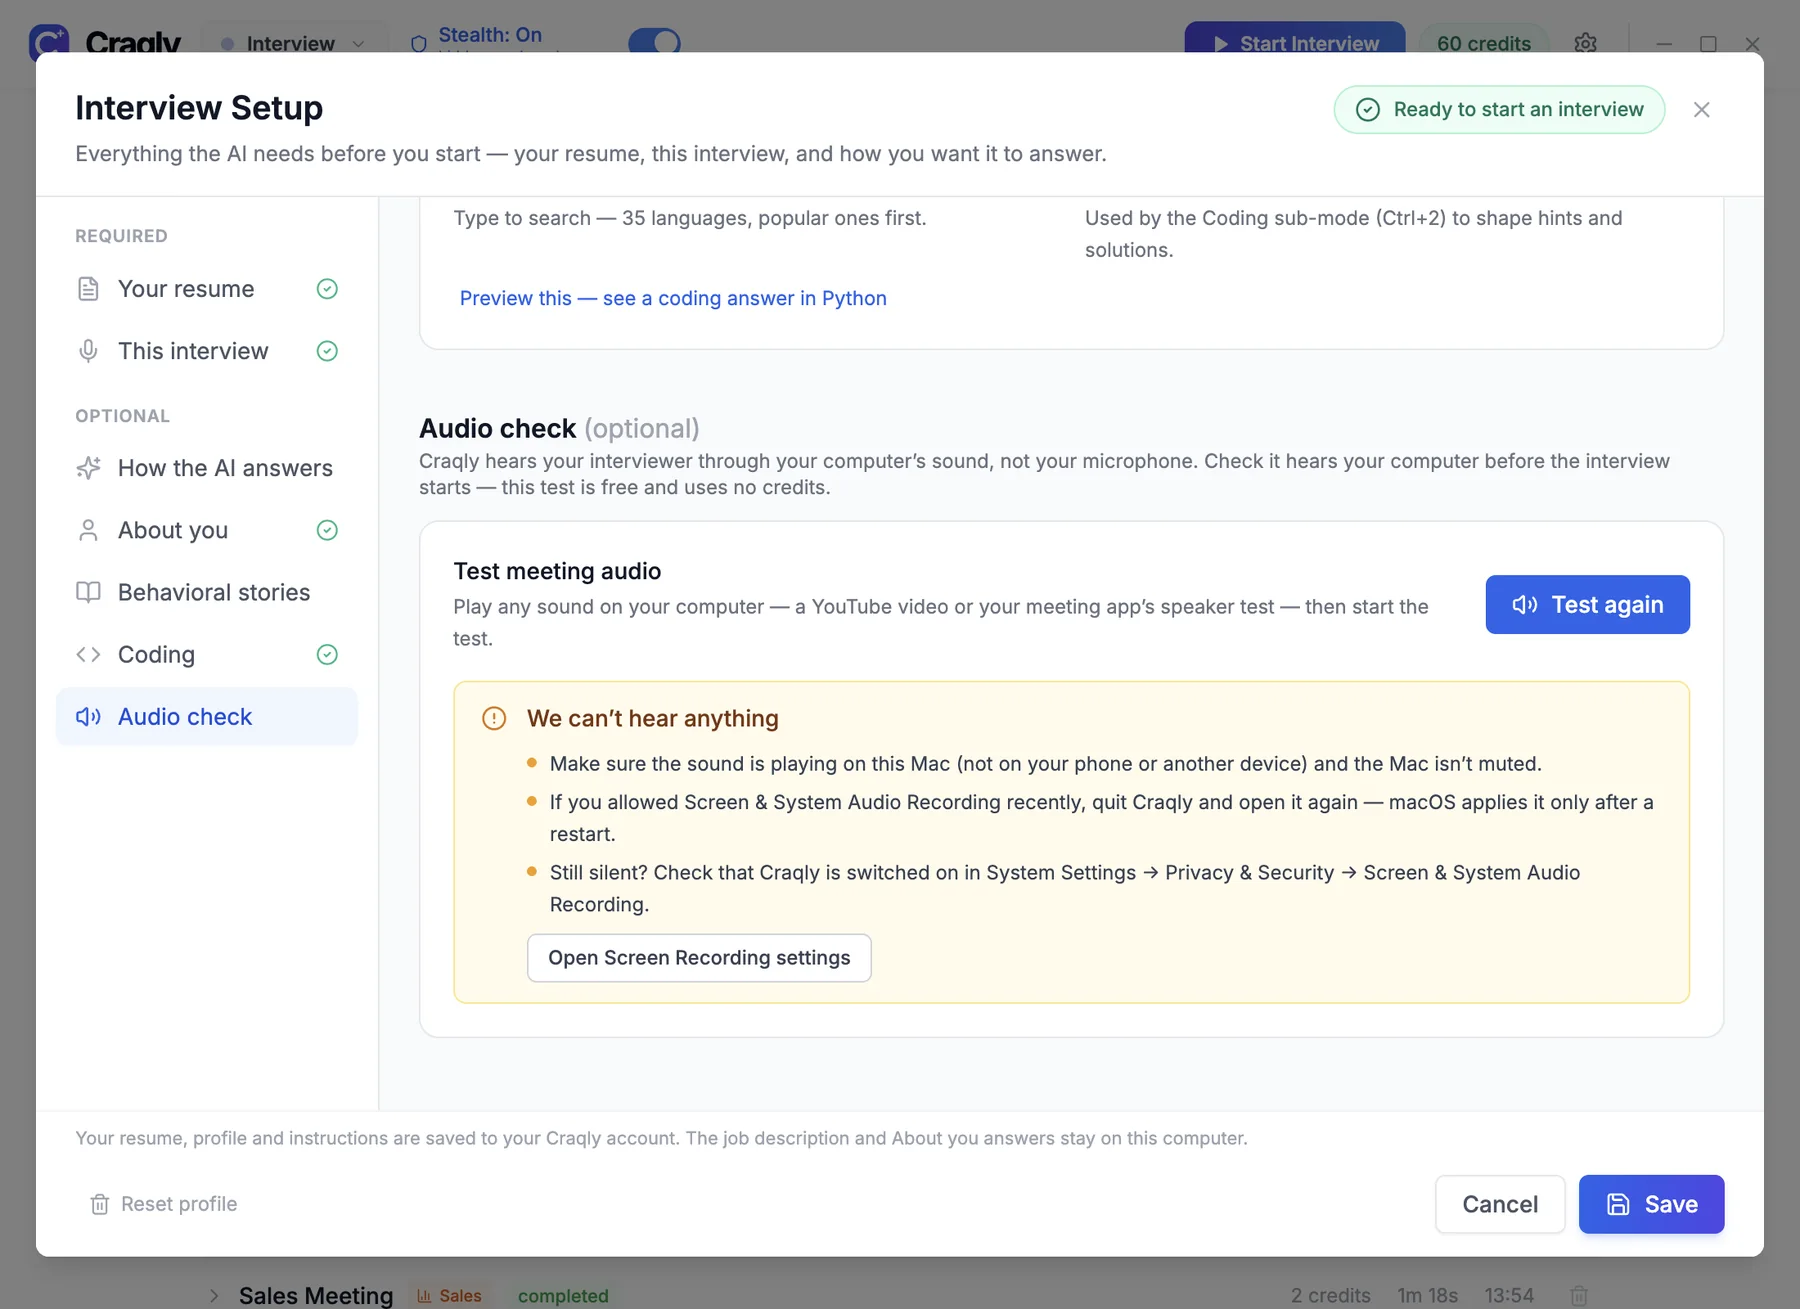This screenshot has height=1309, width=1800.
Task: Toggle the Stealth switch in the main window
Action: coord(654,42)
